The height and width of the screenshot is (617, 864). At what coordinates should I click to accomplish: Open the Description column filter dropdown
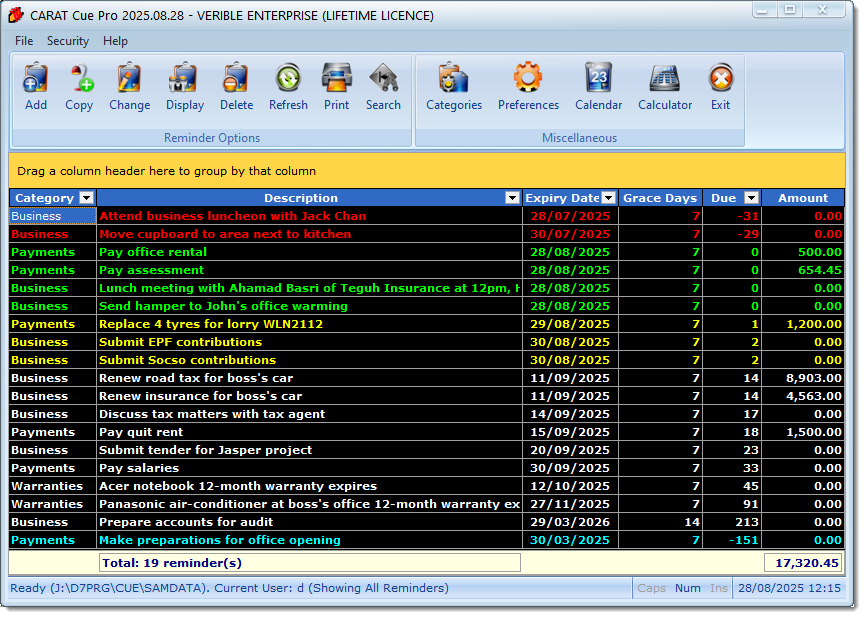pyautogui.click(x=512, y=198)
